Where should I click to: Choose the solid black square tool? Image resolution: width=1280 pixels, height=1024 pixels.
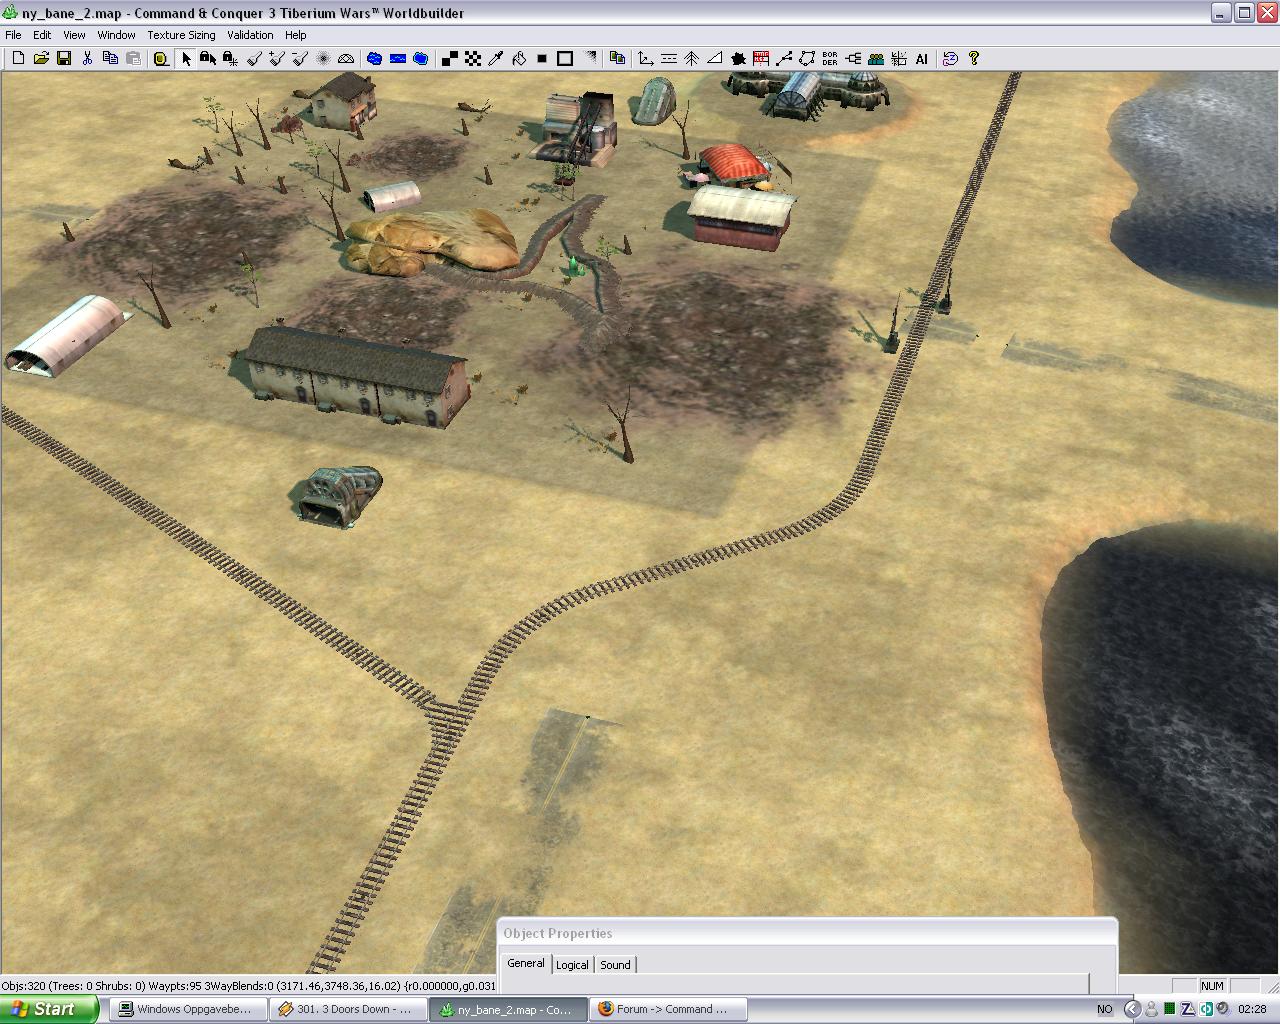pos(542,59)
